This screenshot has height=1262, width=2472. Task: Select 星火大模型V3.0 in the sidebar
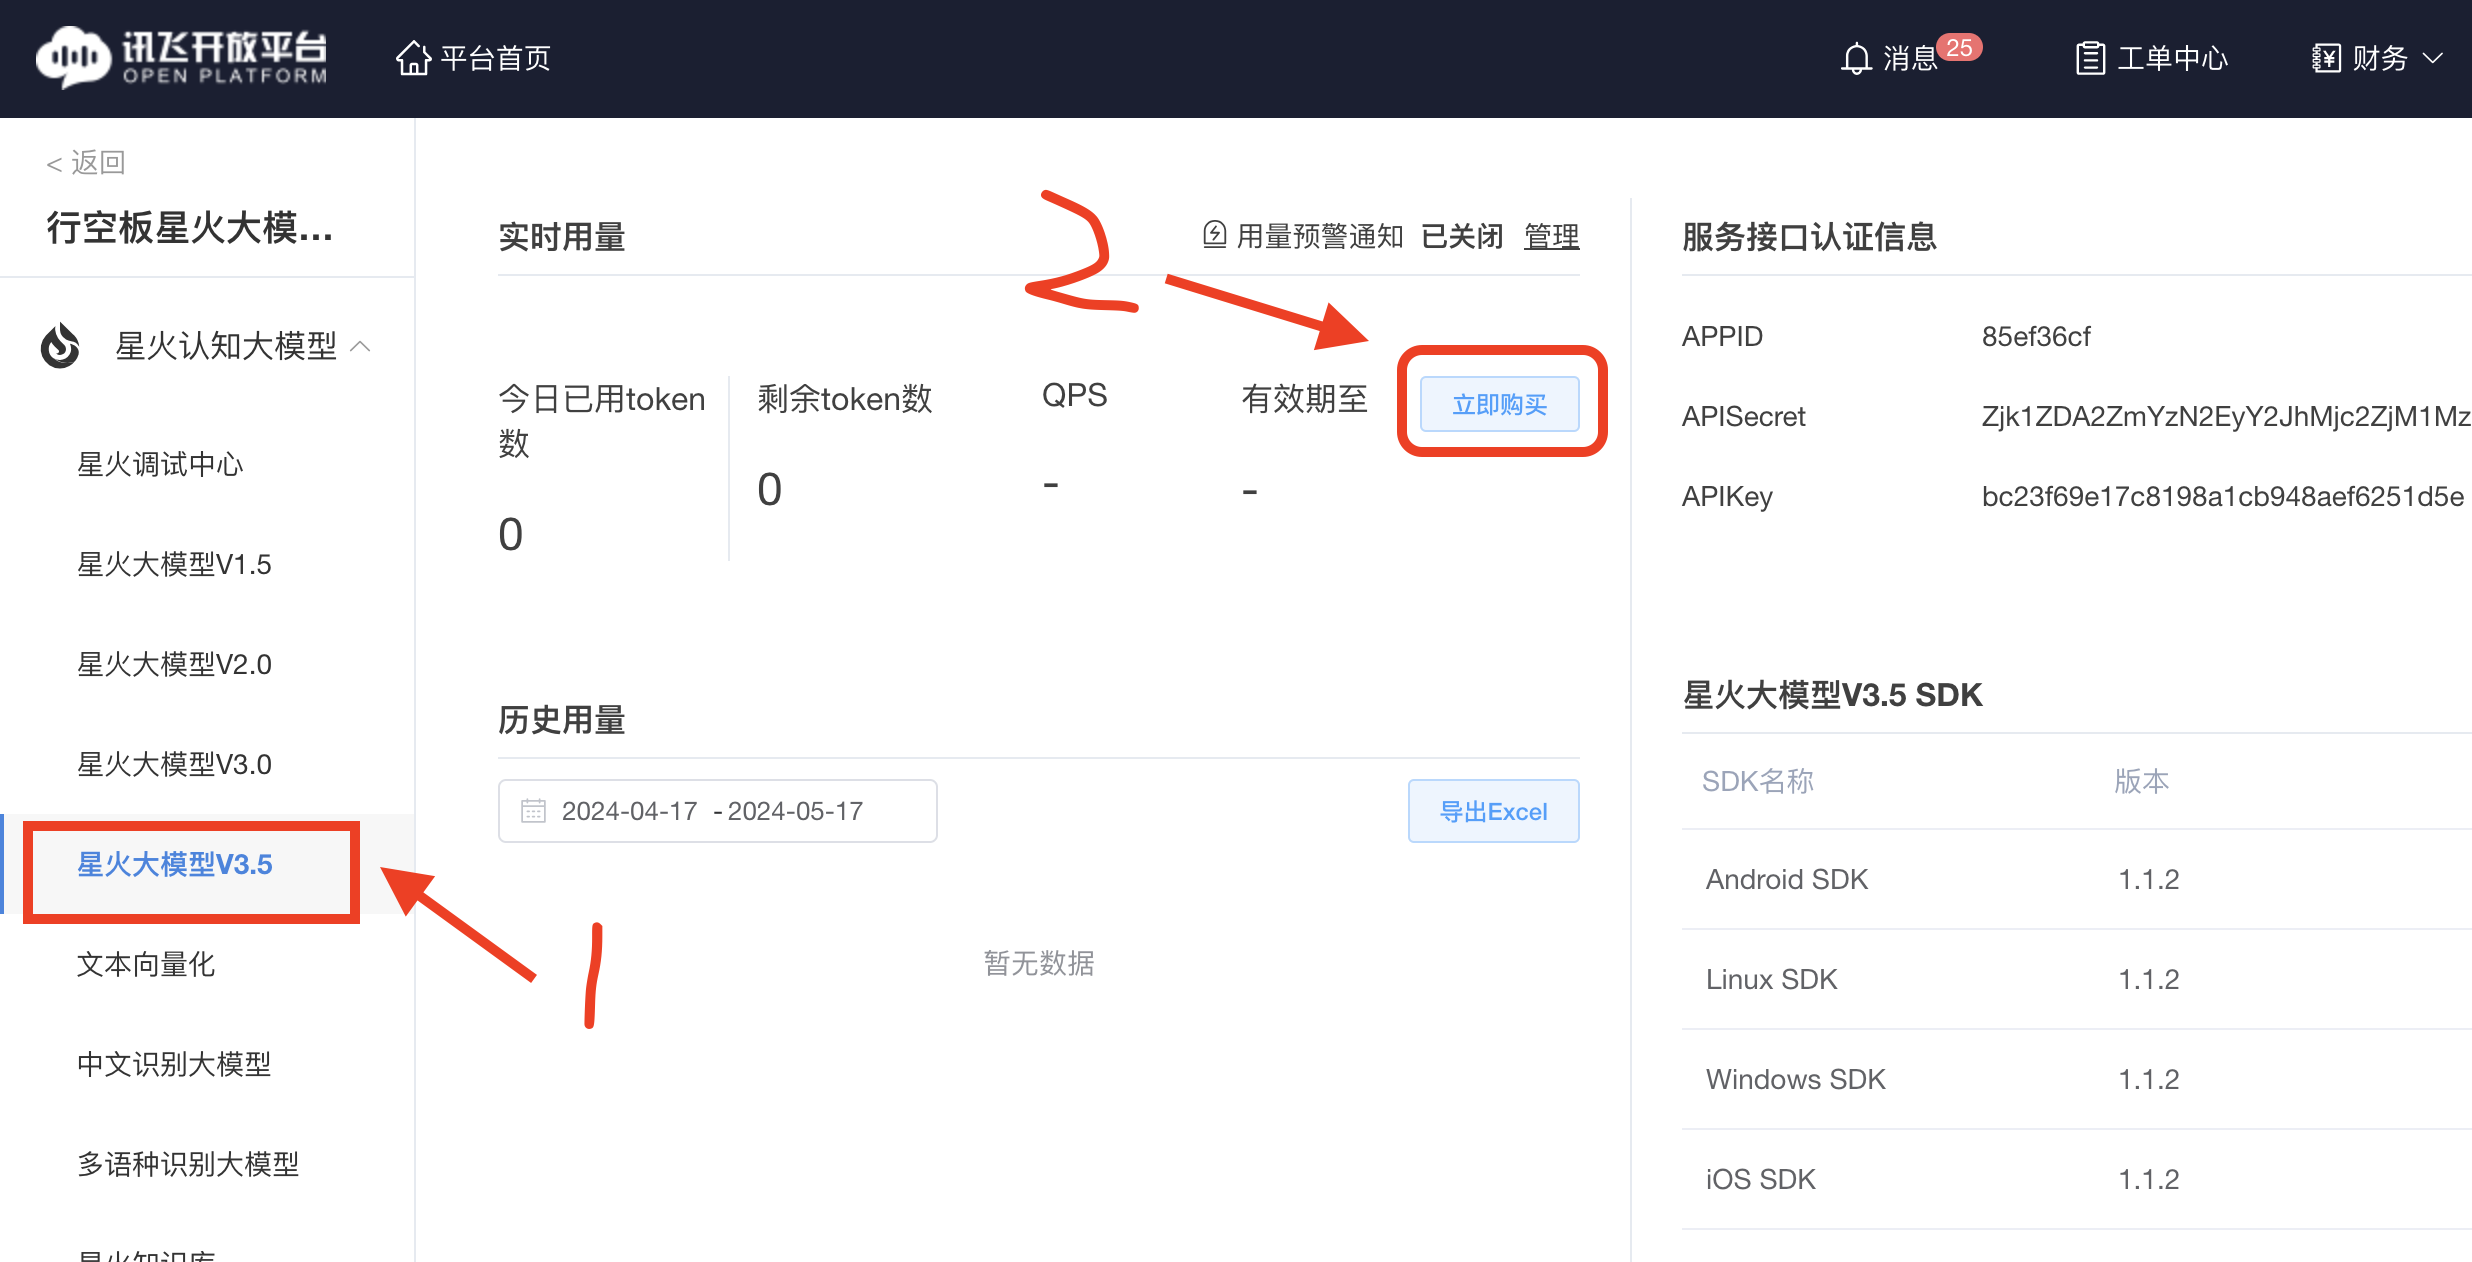tap(174, 764)
